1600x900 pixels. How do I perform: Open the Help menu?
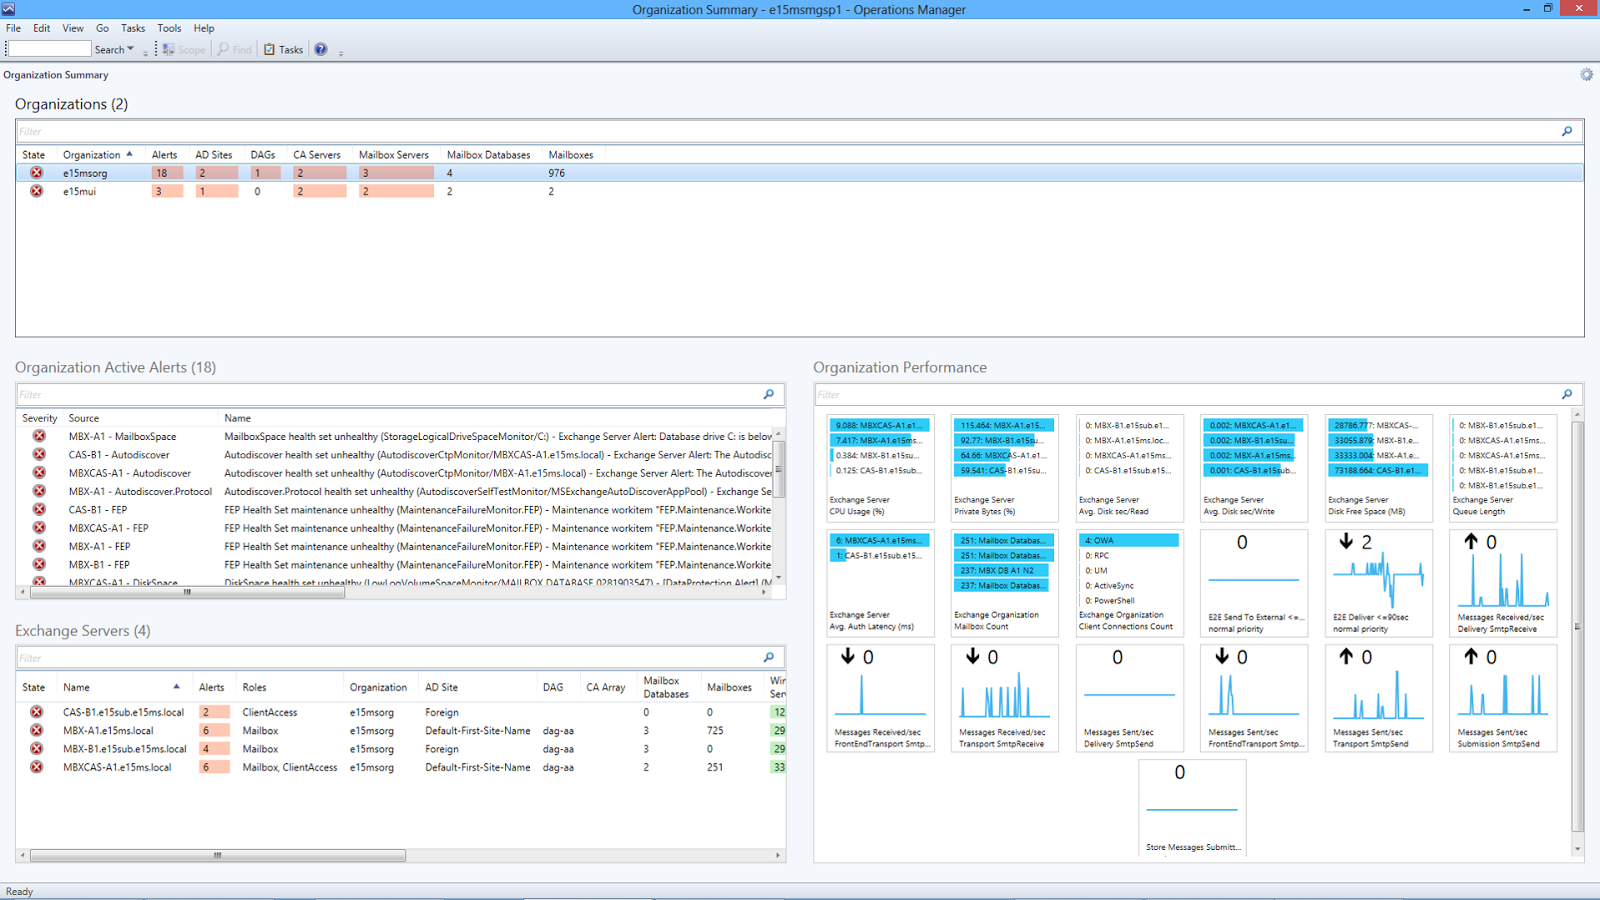coord(204,28)
